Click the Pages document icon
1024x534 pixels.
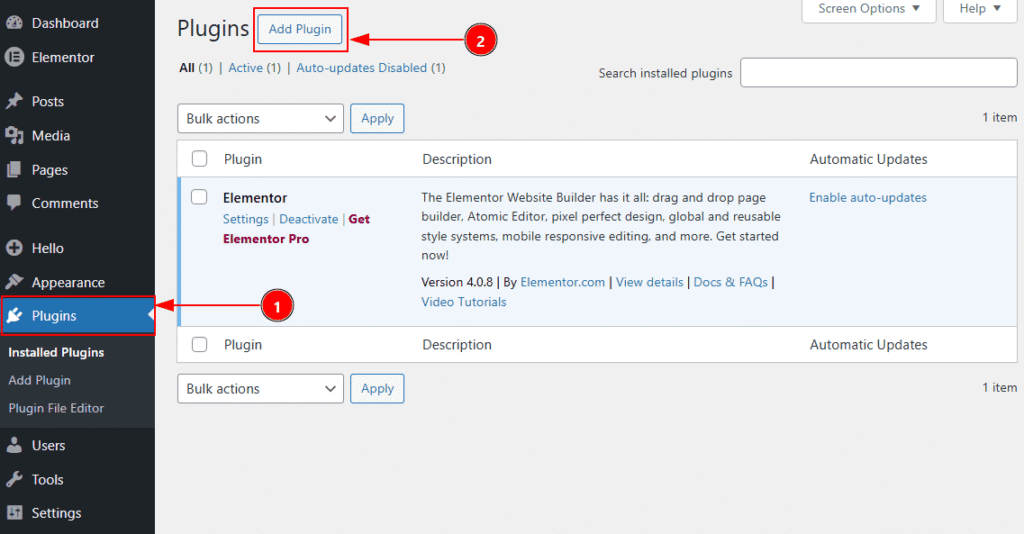pyautogui.click(x=14, y=170)
